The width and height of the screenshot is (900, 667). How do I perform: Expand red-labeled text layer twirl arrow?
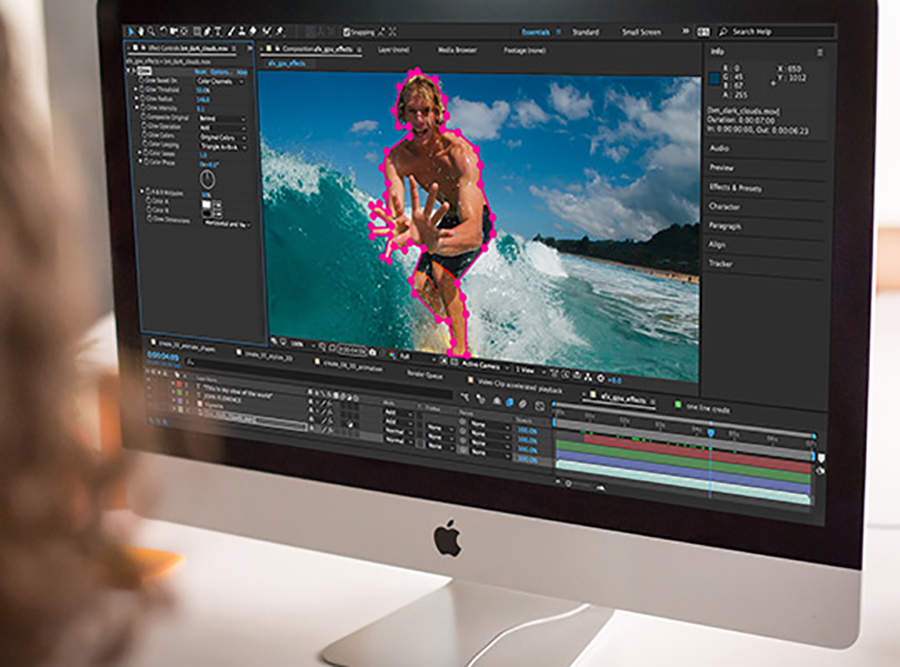point(172,383)
